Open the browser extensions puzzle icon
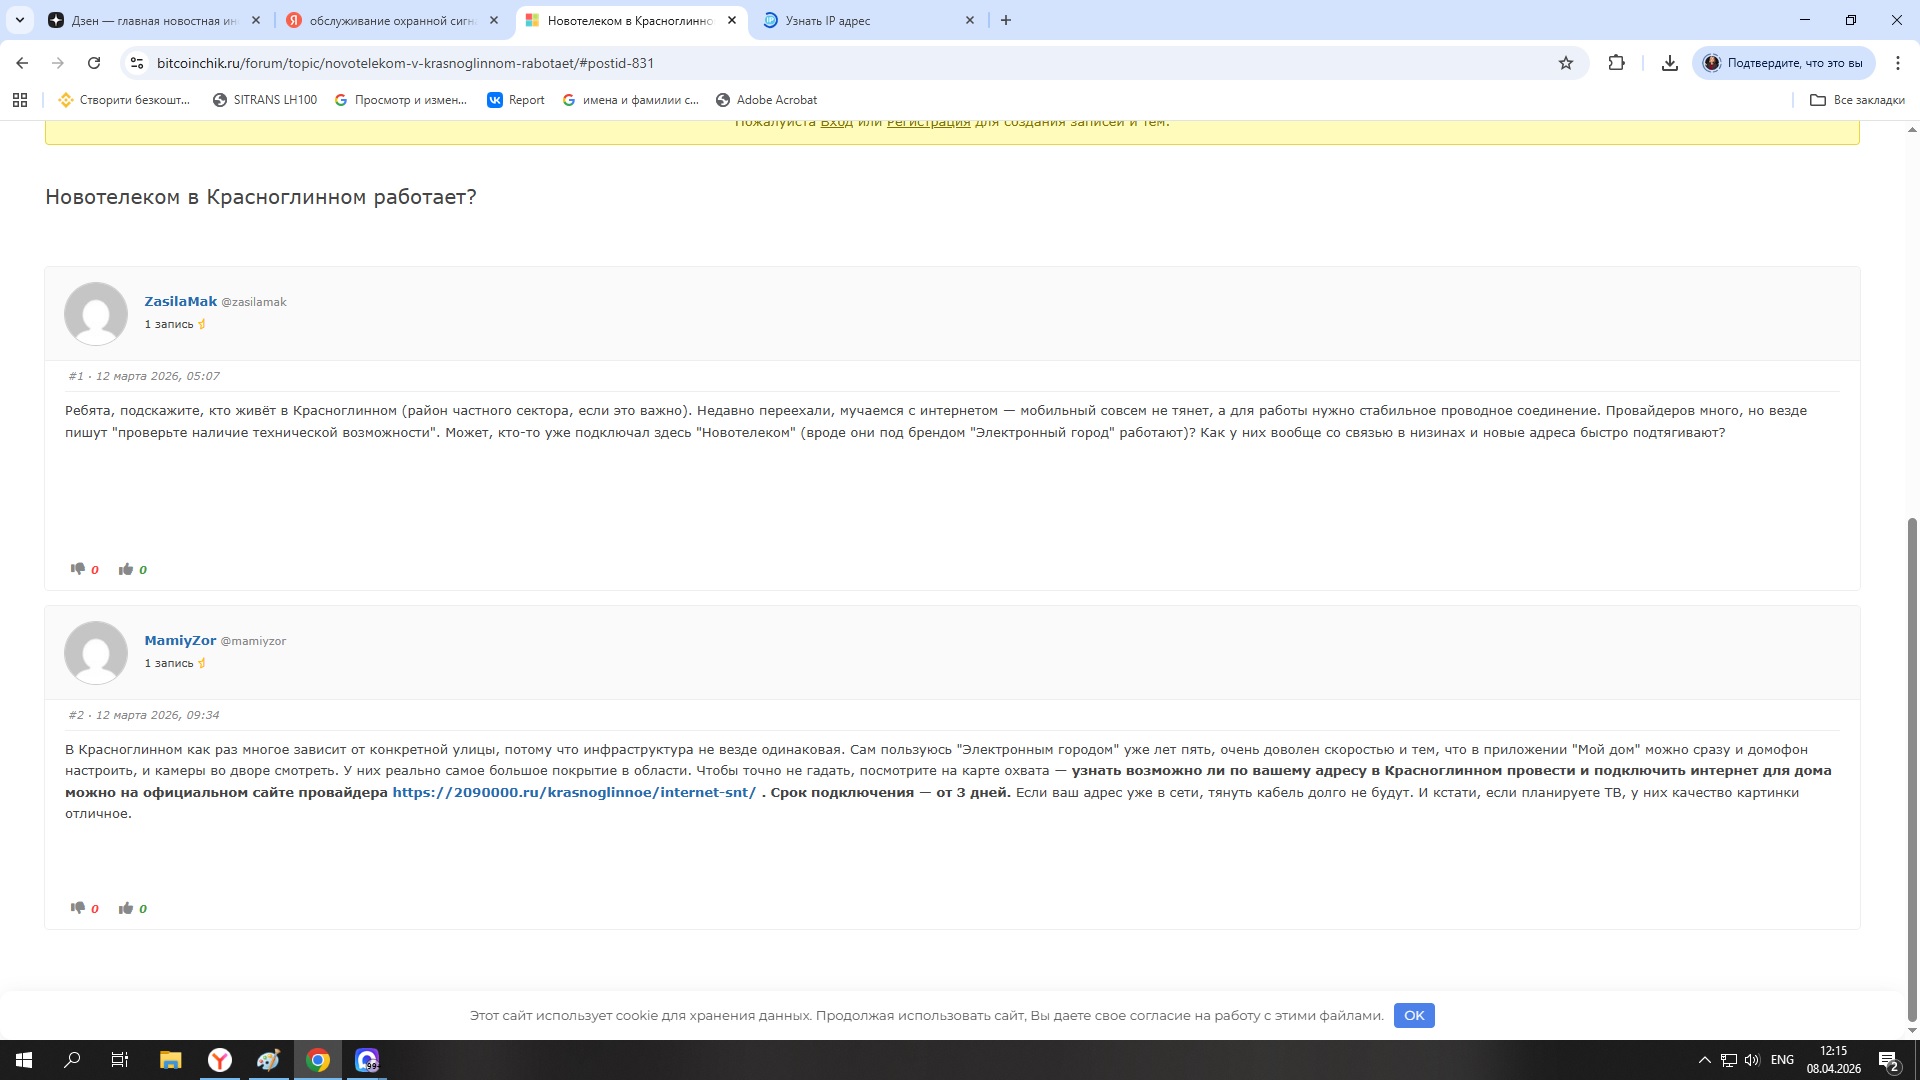Screen dimensions: 1920x1080 pyautogui.click(x=1616, y=63)
